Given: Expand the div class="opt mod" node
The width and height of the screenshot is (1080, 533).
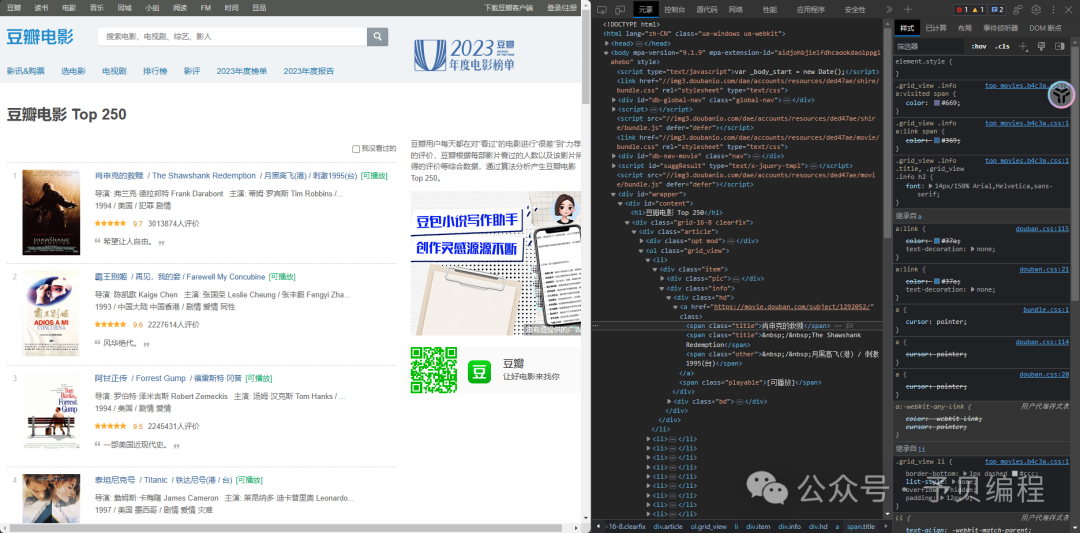Looking at the screenshot, I should 642,241.
